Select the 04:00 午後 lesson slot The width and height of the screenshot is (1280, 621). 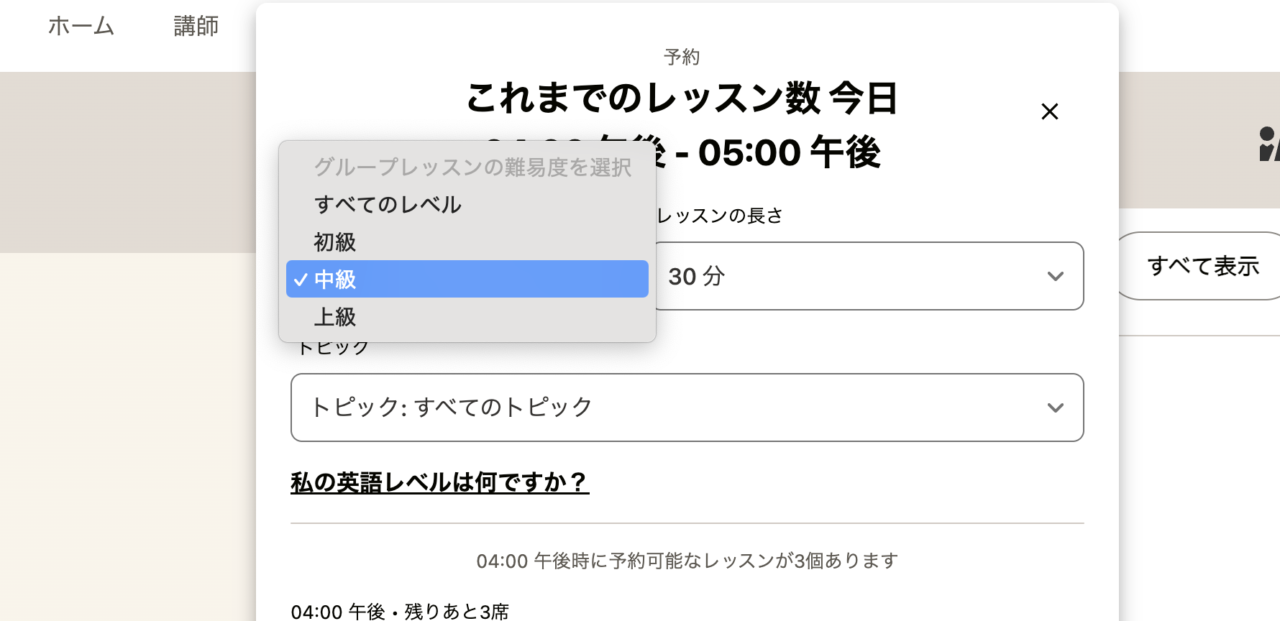tap(400, 611)
